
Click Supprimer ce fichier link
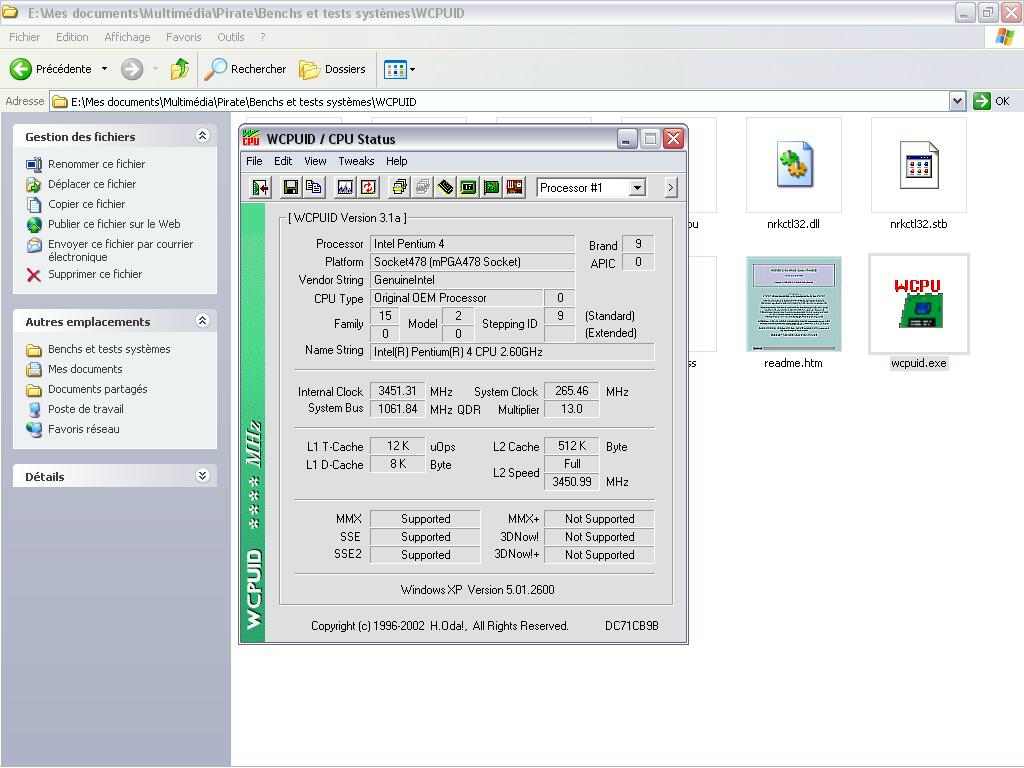pos(95,274)
